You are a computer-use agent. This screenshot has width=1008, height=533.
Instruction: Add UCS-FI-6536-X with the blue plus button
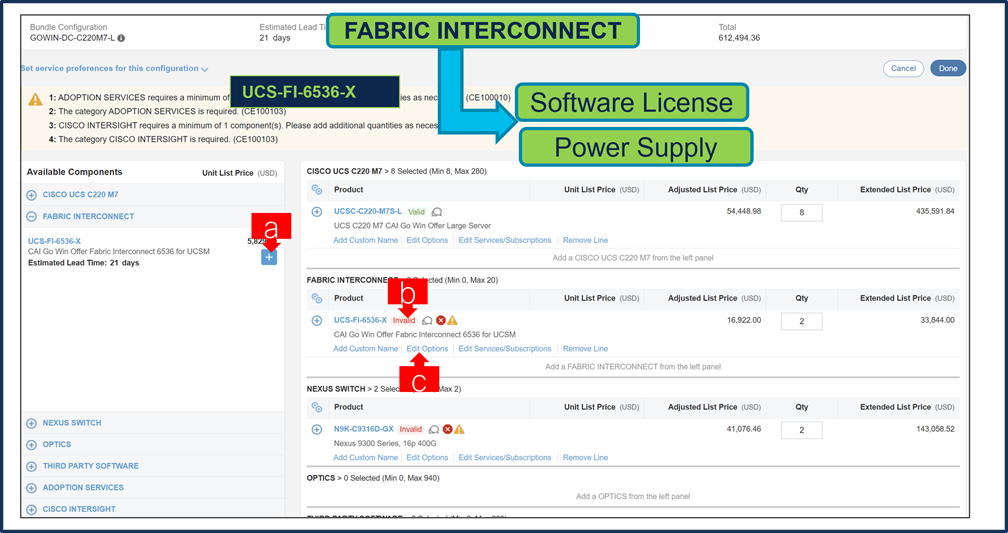click(269, 257)
